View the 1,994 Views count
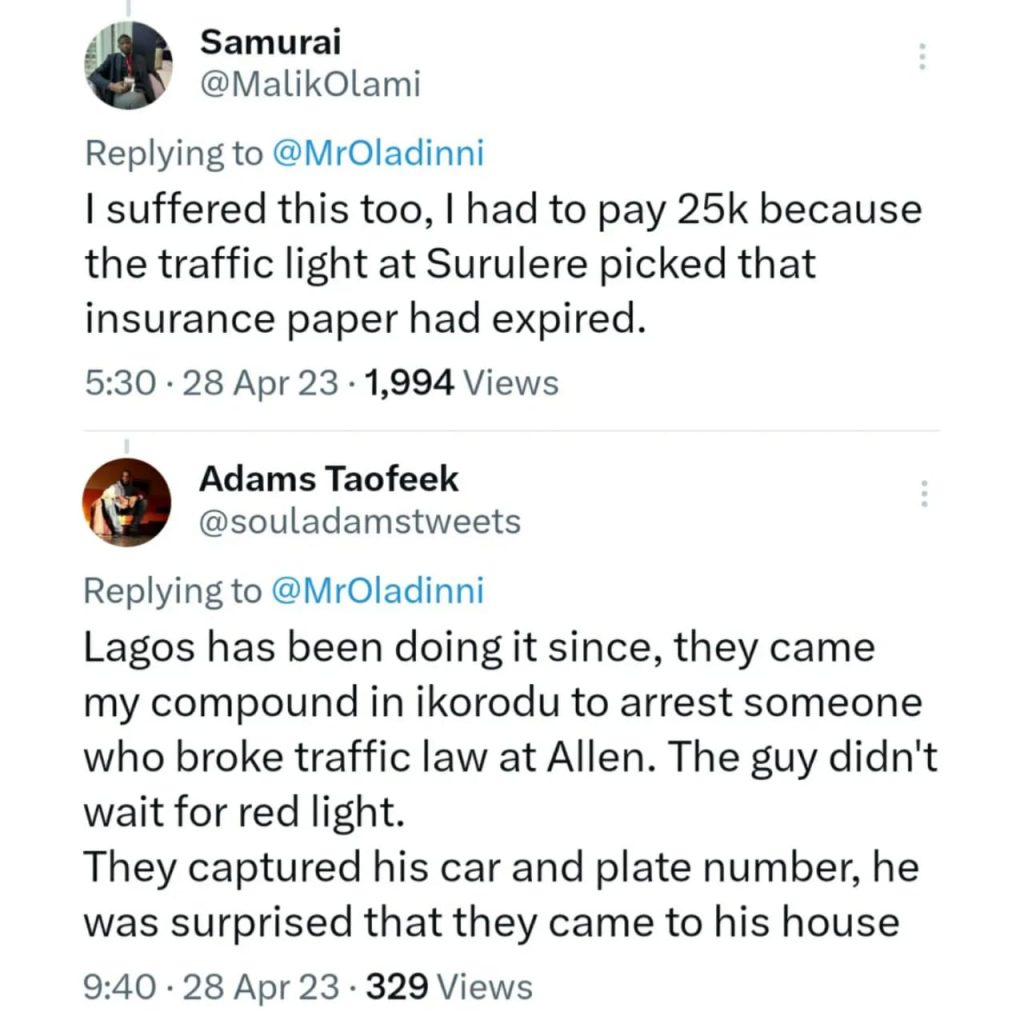1024x1024 pixels. coord(463,382)
